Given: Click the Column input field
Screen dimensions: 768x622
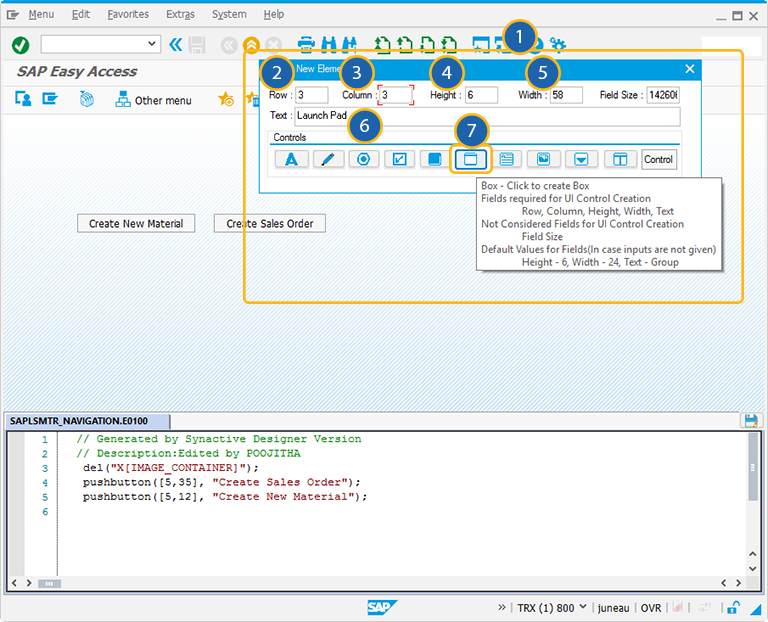Looking at the screenshot, I should click(x=396, y=95).
